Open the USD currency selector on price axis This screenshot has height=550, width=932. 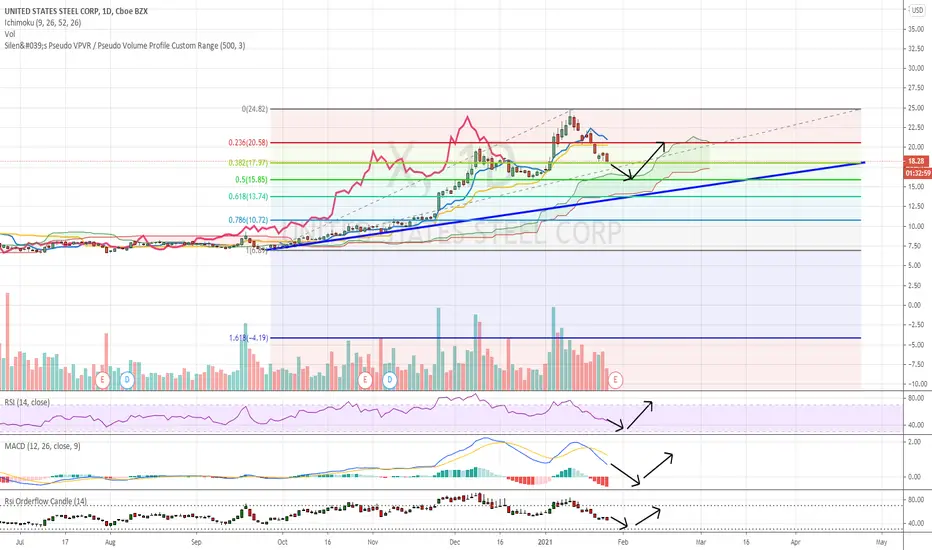pos(918,10)
